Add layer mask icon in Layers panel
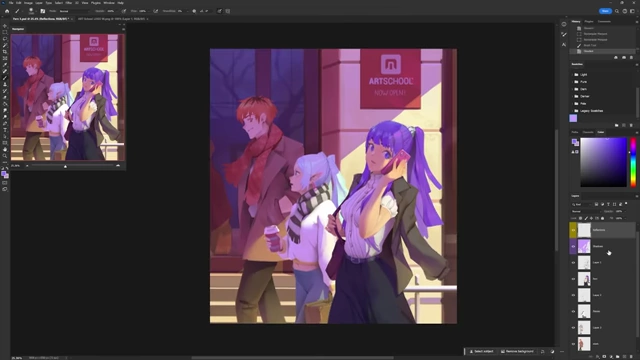Screen dimensions: 640x360 coord(604,356)
